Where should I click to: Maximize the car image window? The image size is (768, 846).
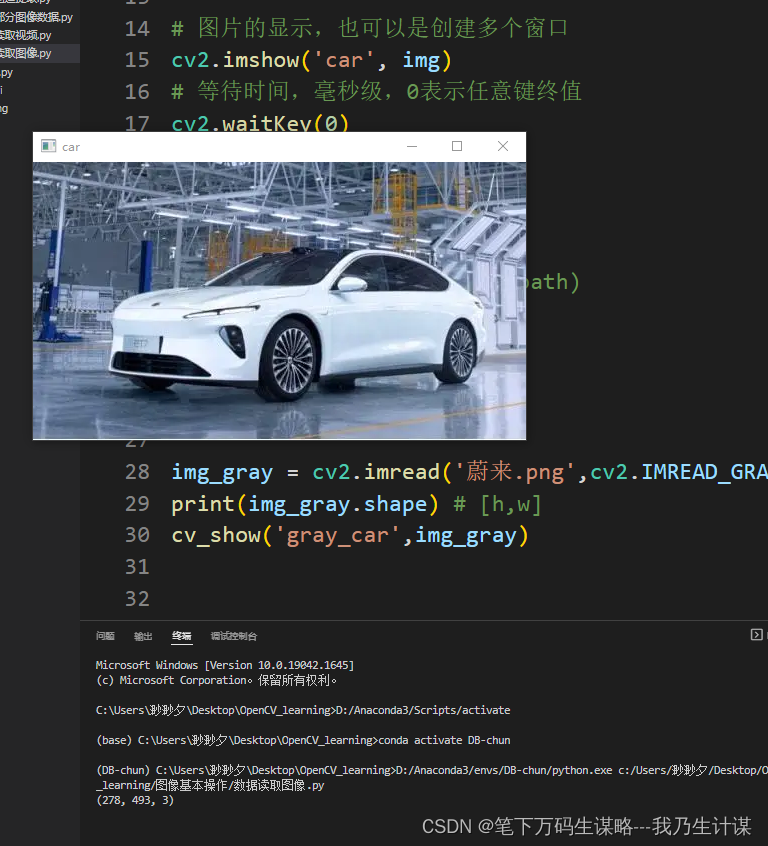click(457, 146)
